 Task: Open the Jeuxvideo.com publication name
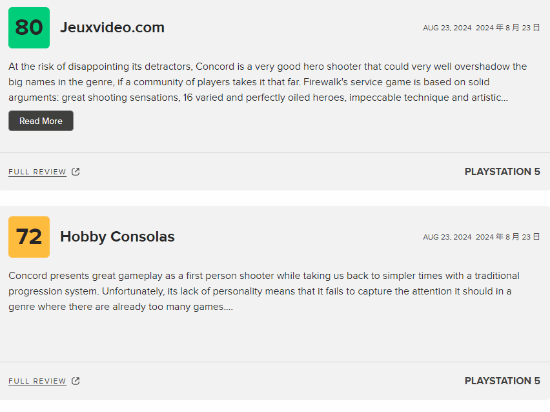pos(112,28)
